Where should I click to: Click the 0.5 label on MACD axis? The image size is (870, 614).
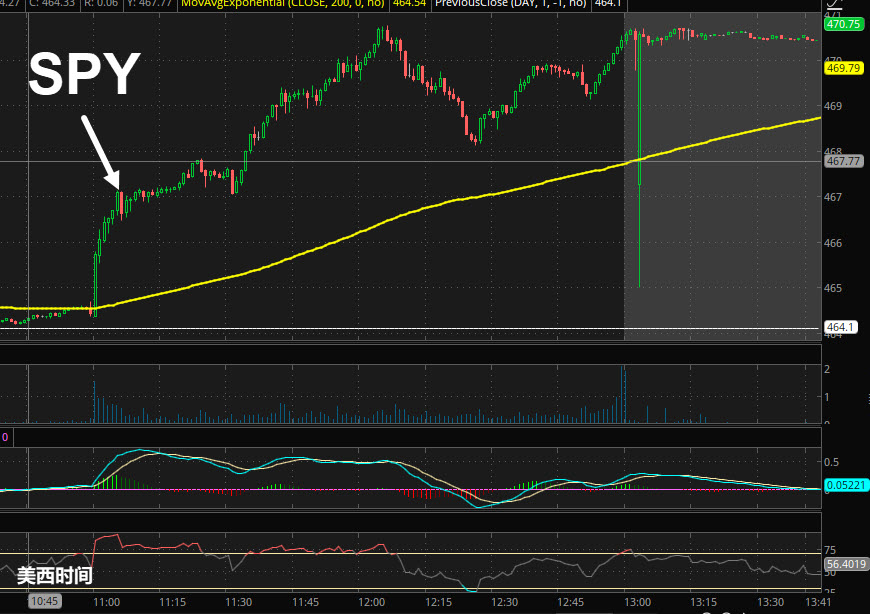(x=831, y=462)
